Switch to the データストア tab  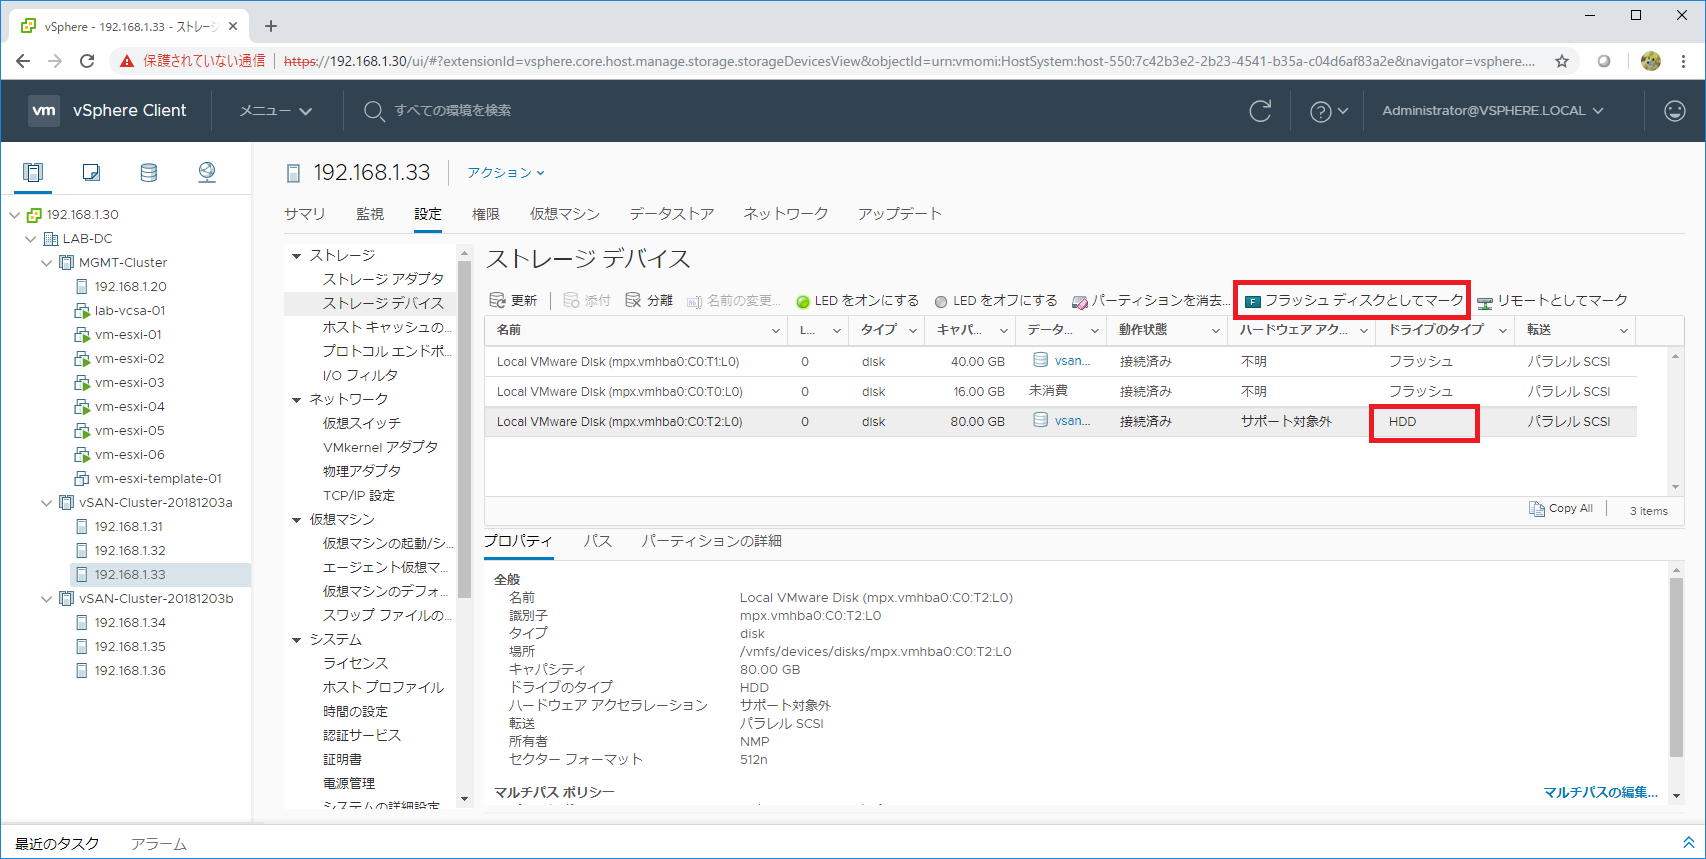point(671,214)
